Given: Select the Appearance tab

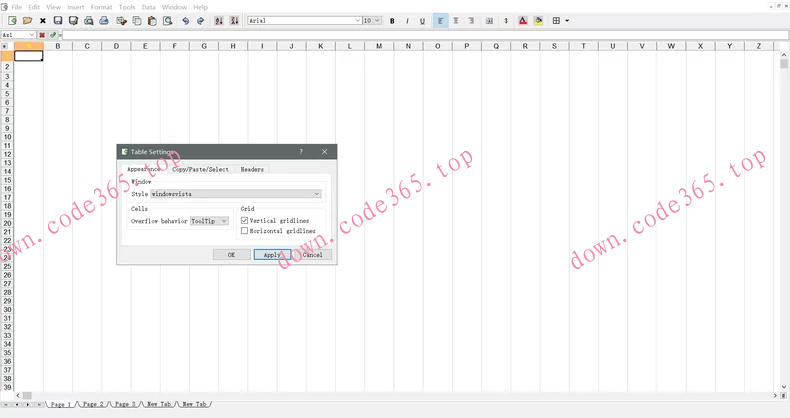Looking at the screenshot, I should [x=144, y=169].
